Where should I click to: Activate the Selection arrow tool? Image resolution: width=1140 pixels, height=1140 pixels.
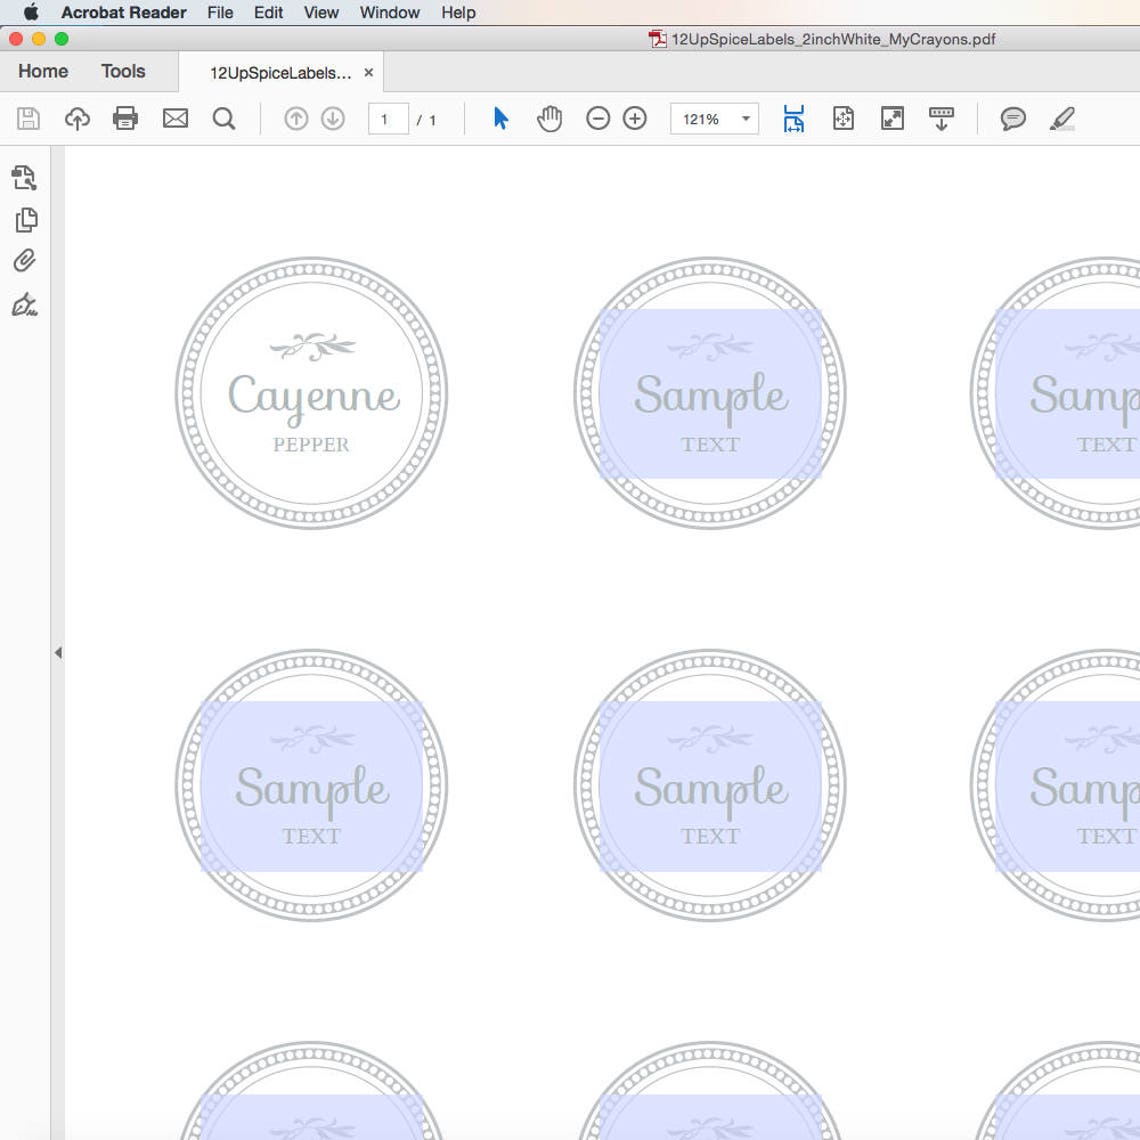click(x=500, y=118)
